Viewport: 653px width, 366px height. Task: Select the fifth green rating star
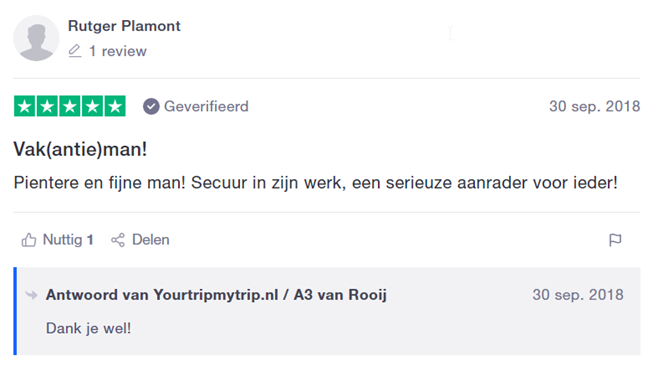[115, 106]
